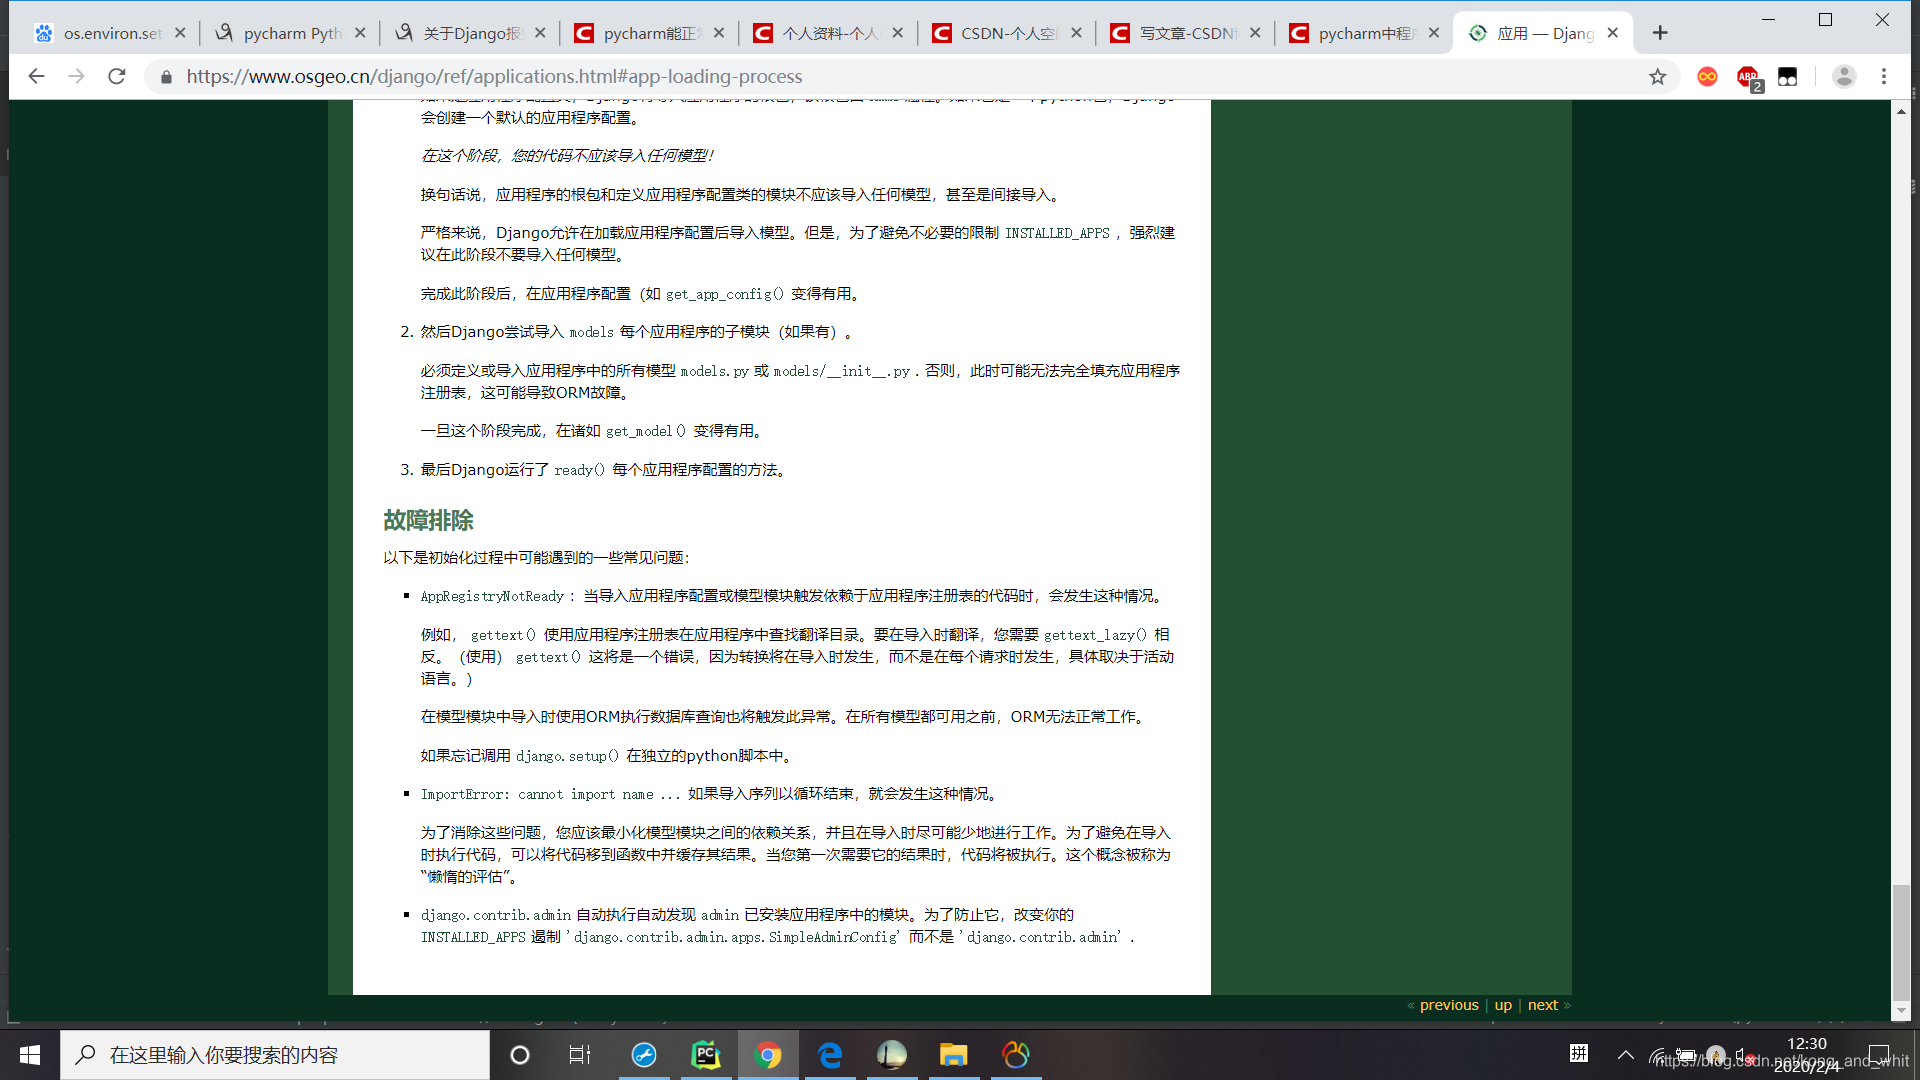Image resolution: width=1920 pixels, height=1080 pixels.
Task: Launch PyCharm from the taskbar
Action: click(706, 1055)
